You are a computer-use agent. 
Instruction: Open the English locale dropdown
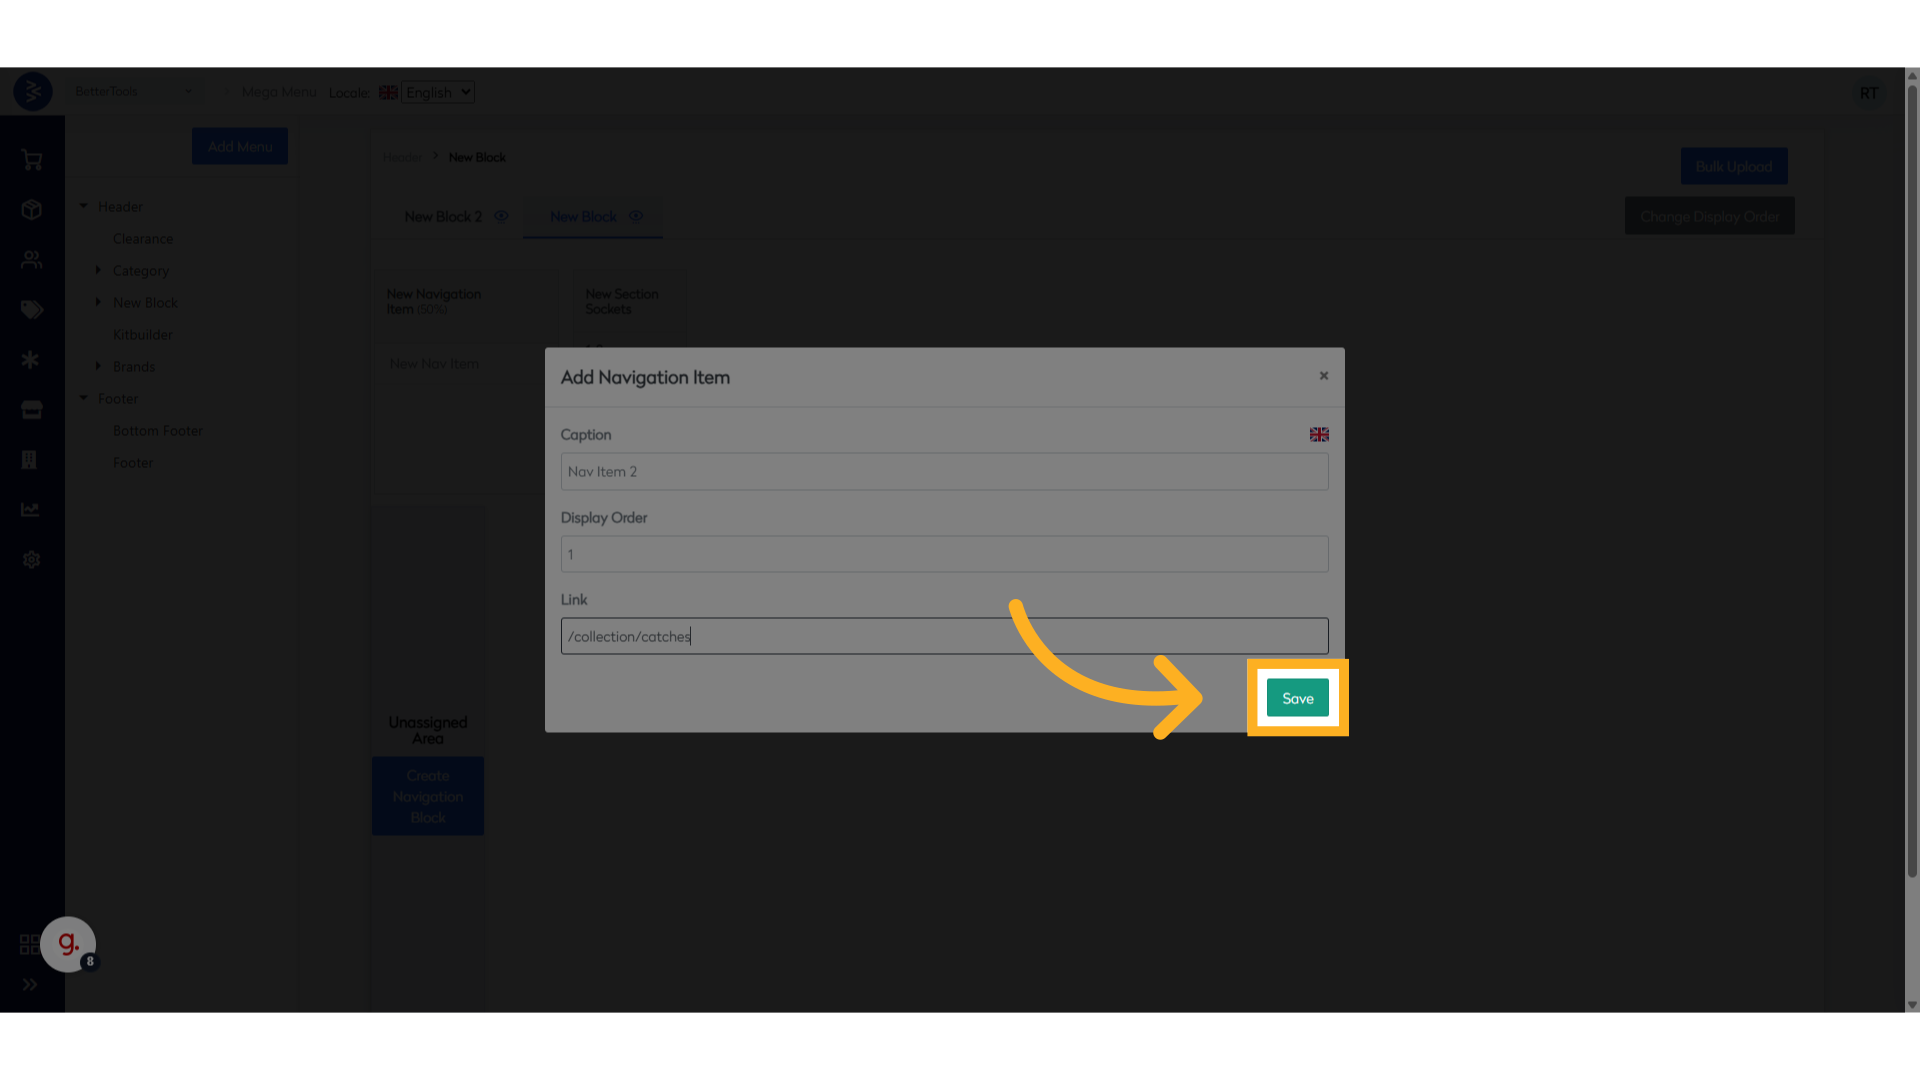tap(438, 92)
